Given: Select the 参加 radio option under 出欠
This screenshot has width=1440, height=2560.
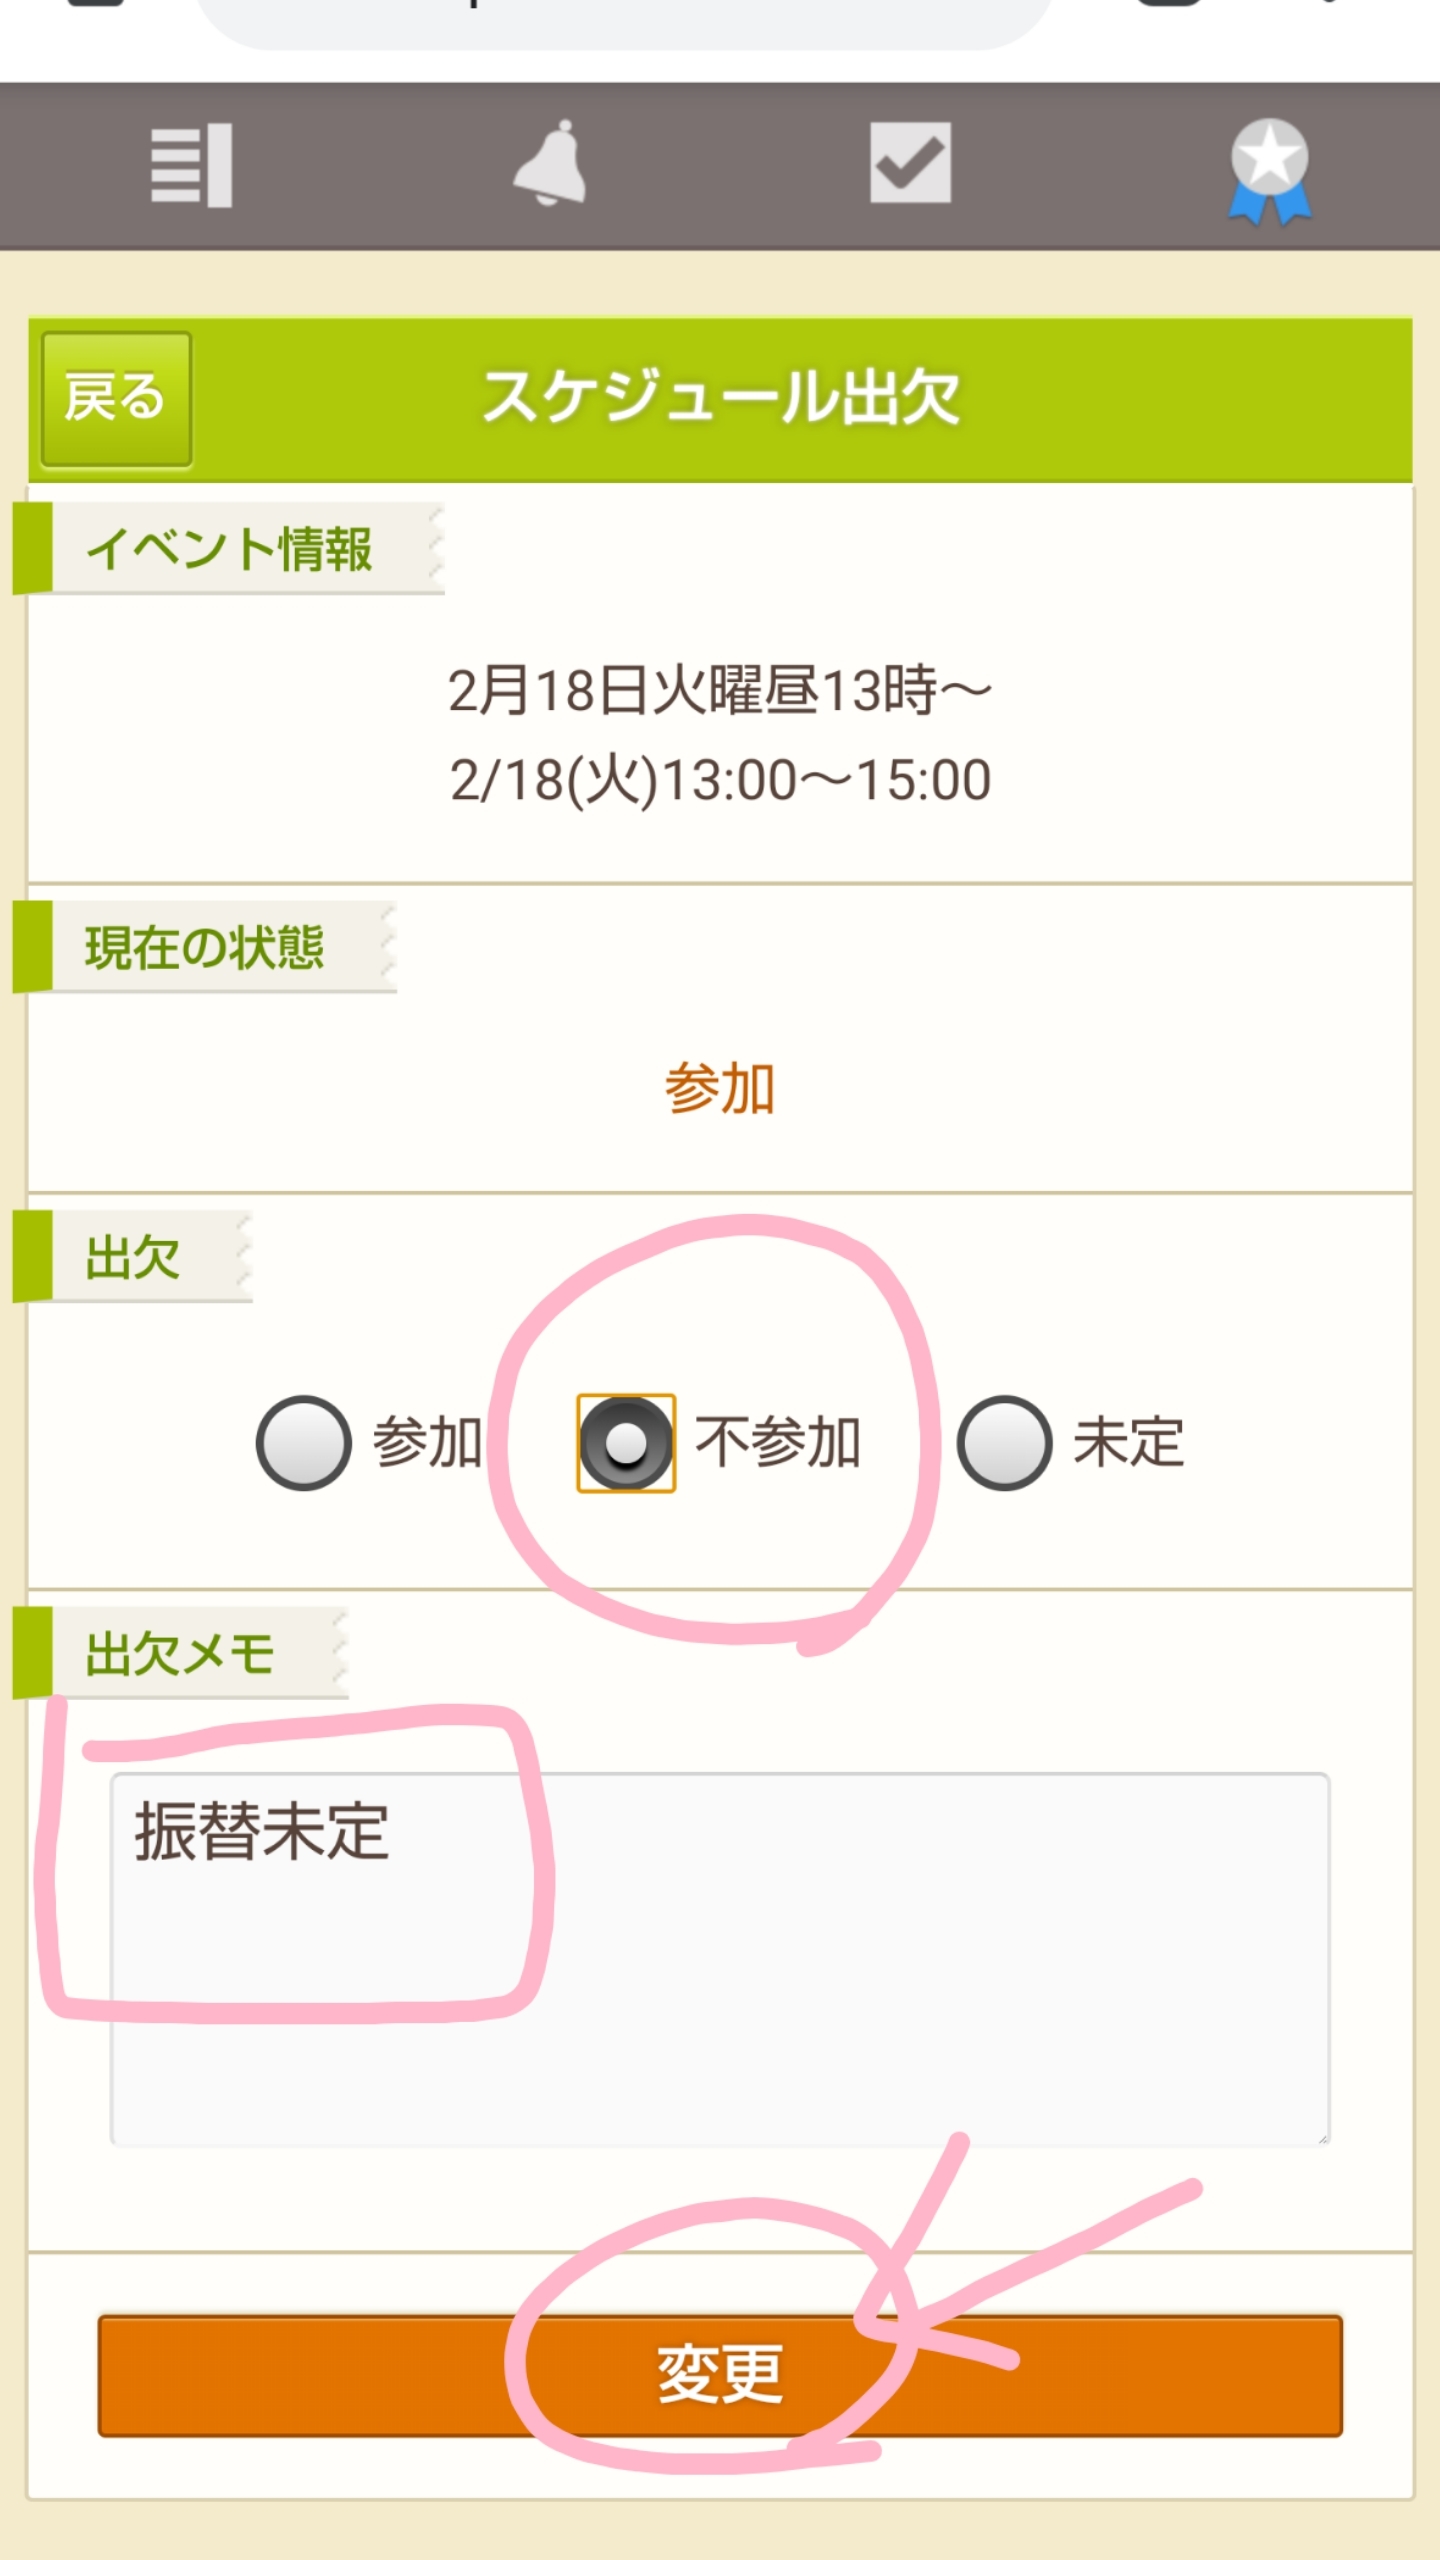Looking at the screenshot, I should [x=304, y=1443].
